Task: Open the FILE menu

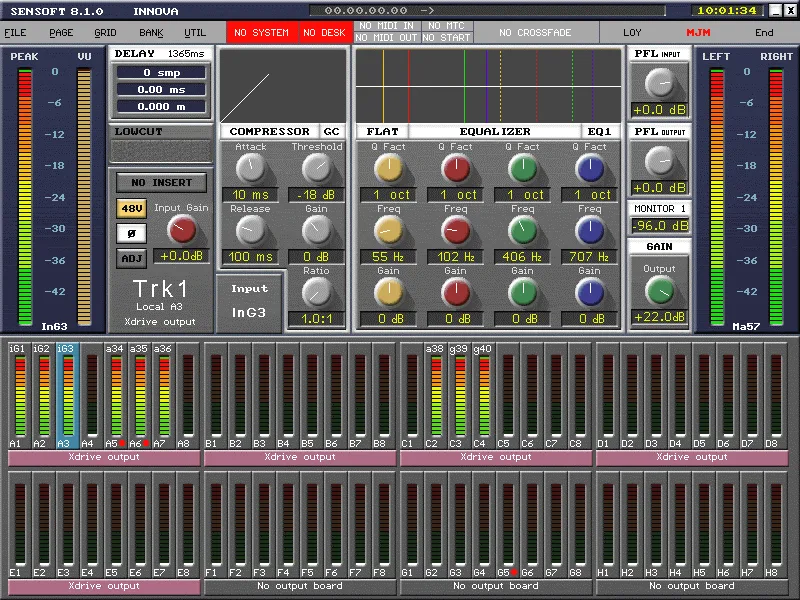Action: tap(15, 33)
